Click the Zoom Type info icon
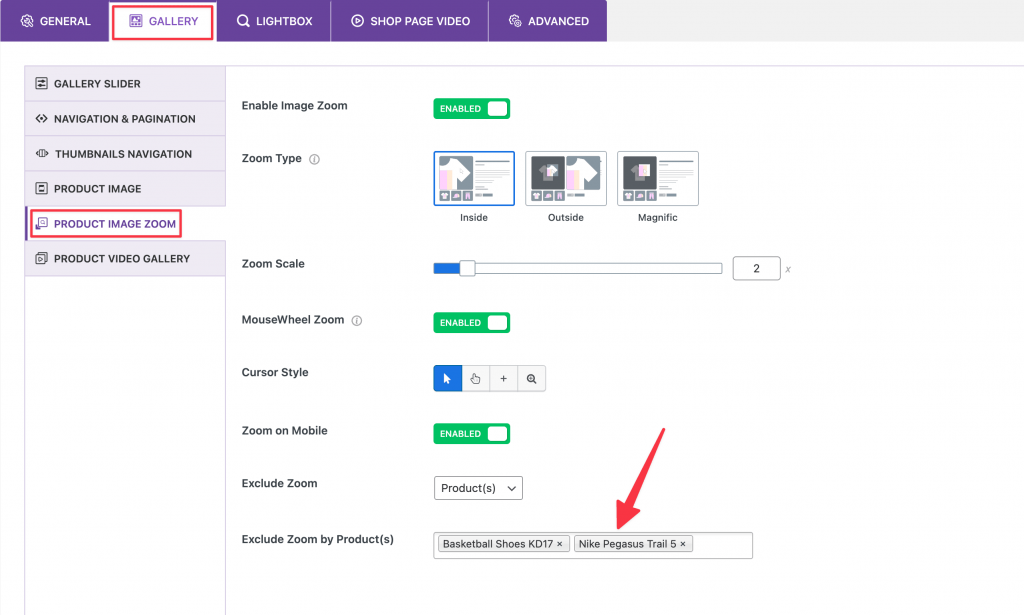Image resolution: width=1024 pixels, height=615 pixels. 314,159
